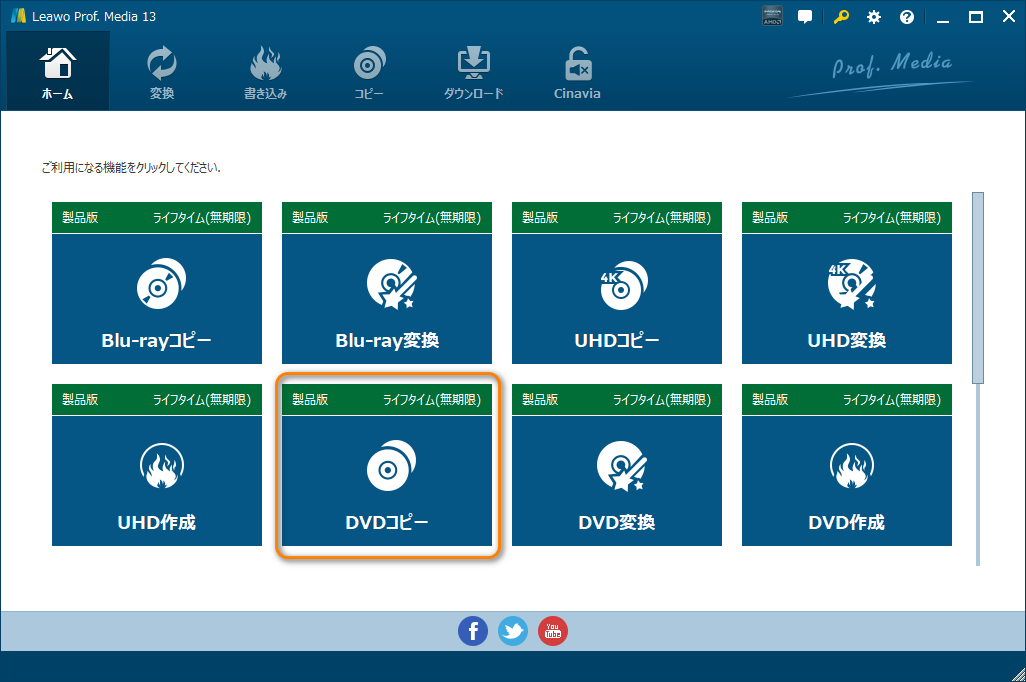Select the UHD変換 module tile
Screen dimensions: 1026x682
point(847,298)
